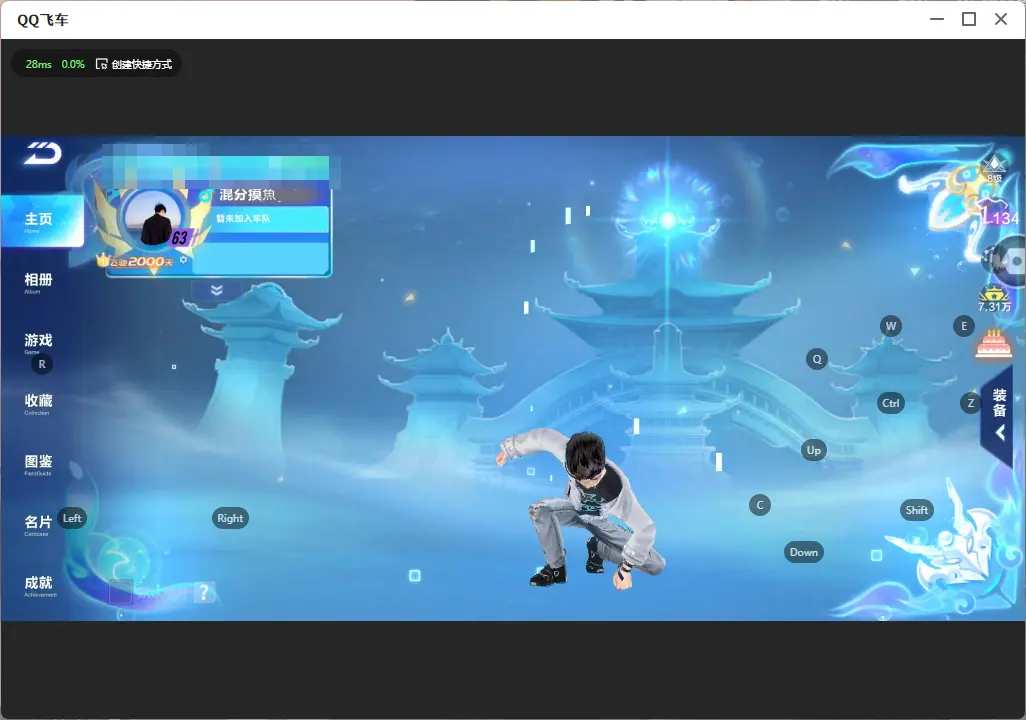Viewport: 1026px width, 720px height.
Task: Click the 暂未加入车队 team status
Action: coord(243,218)
